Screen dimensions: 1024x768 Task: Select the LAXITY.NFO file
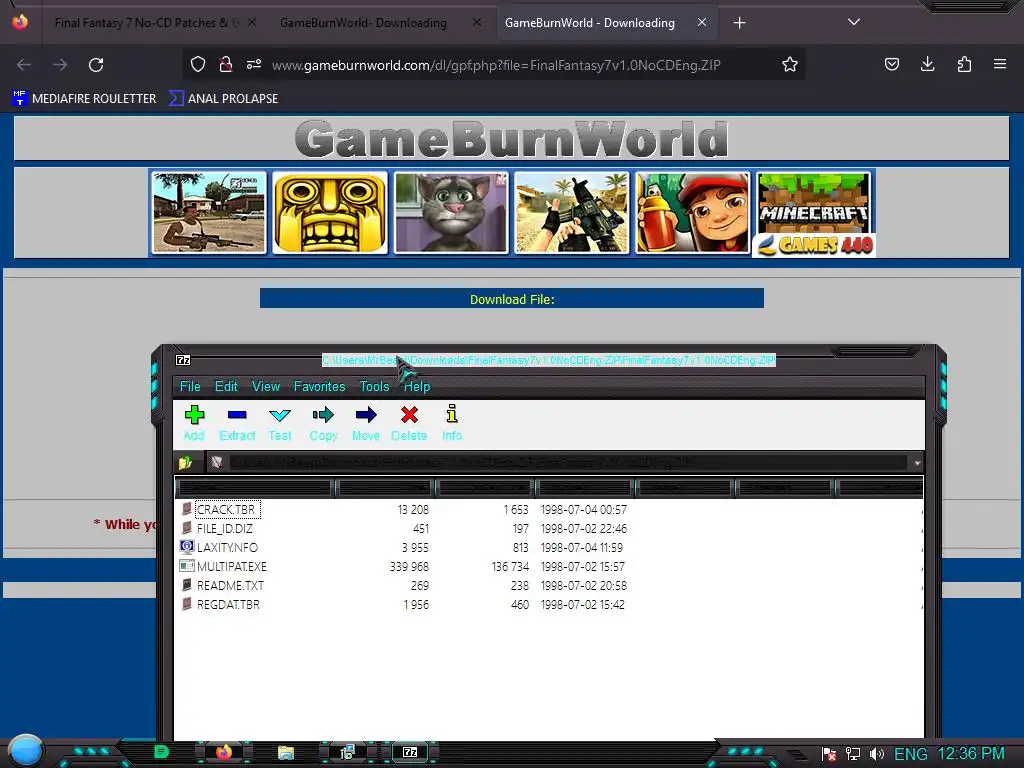227,547
